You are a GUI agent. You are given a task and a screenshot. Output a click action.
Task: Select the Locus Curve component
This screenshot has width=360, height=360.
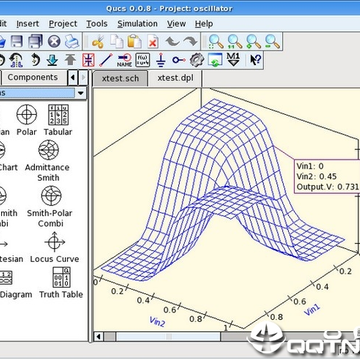54,247
